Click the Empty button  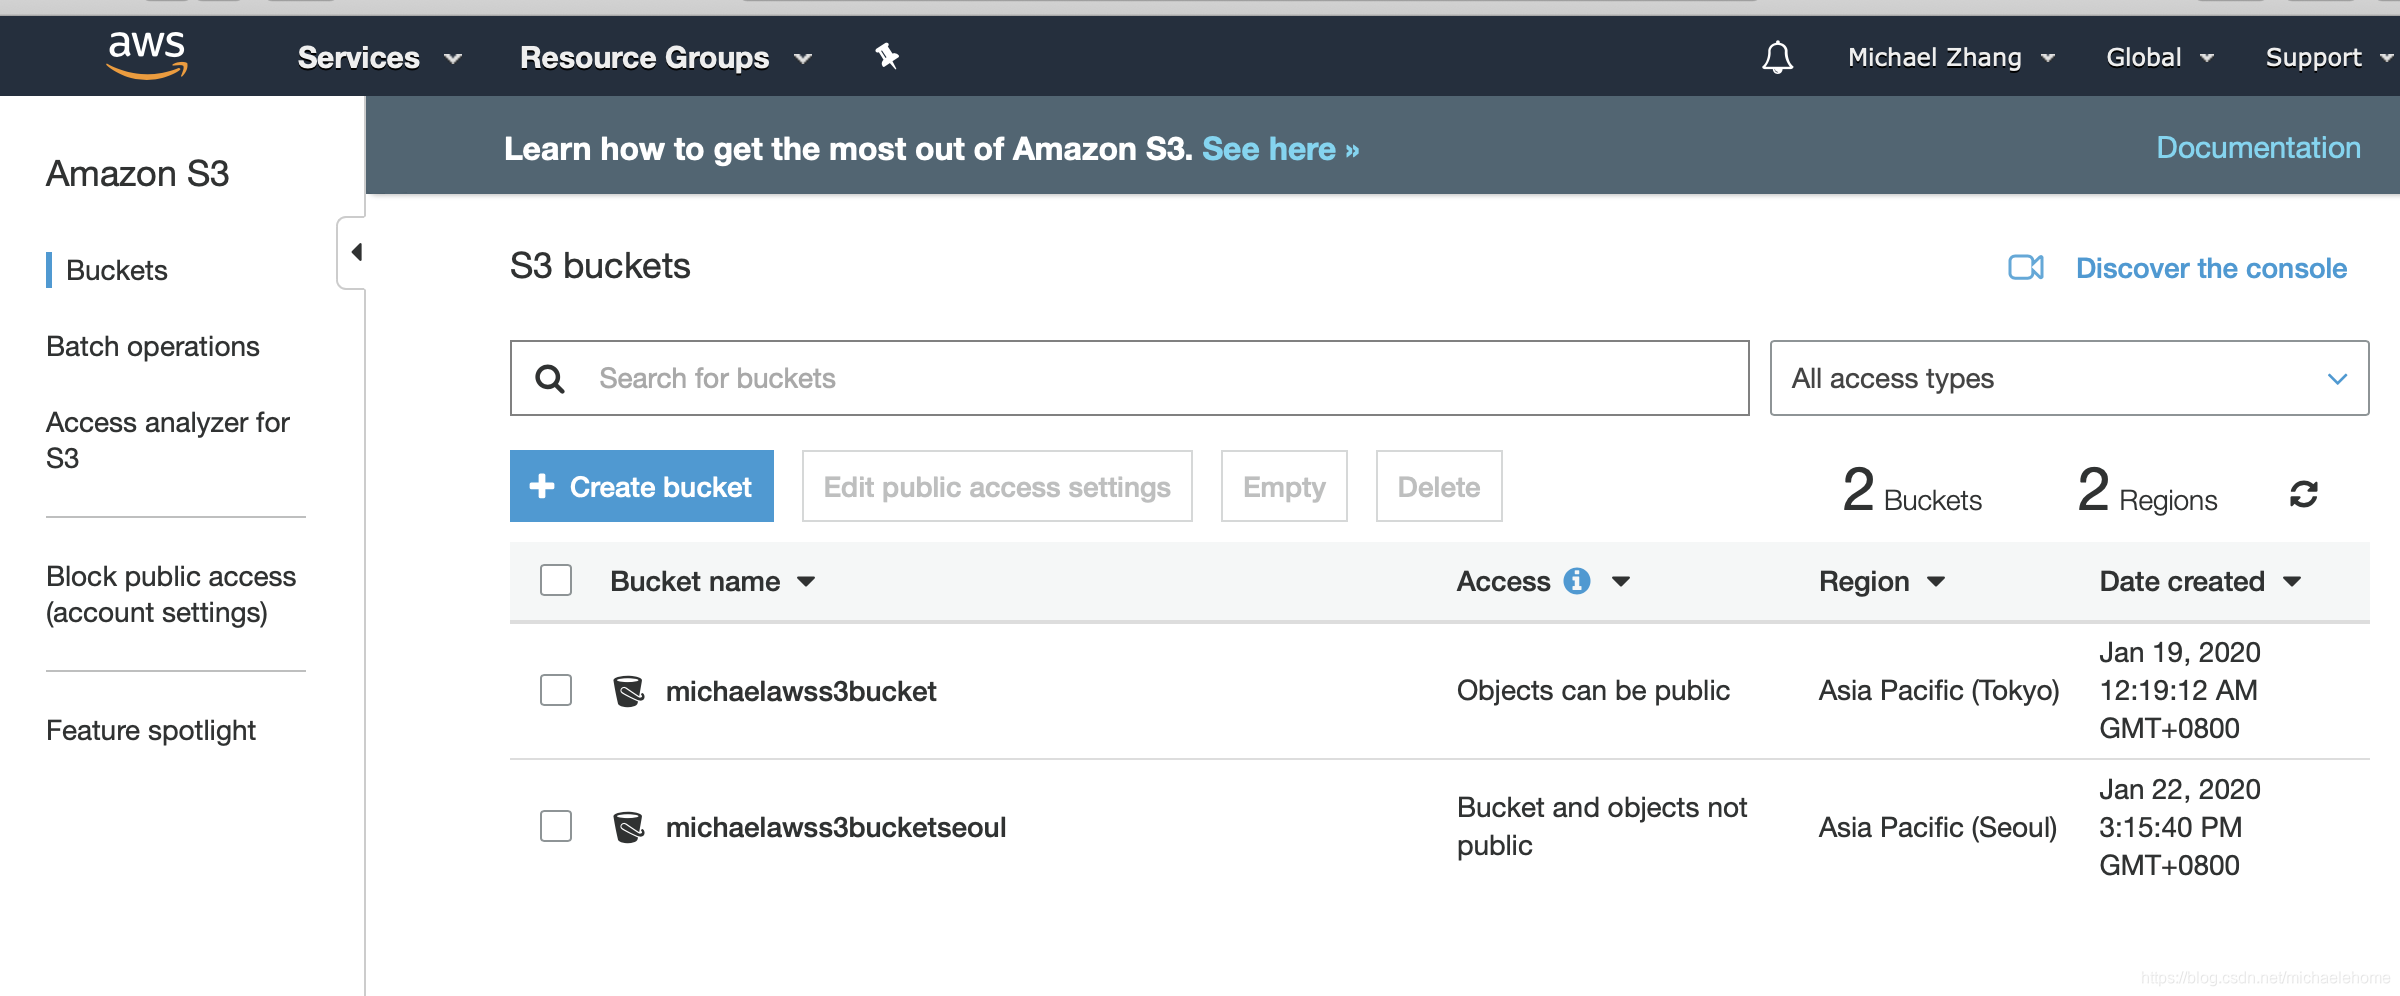click(1284, 486)
